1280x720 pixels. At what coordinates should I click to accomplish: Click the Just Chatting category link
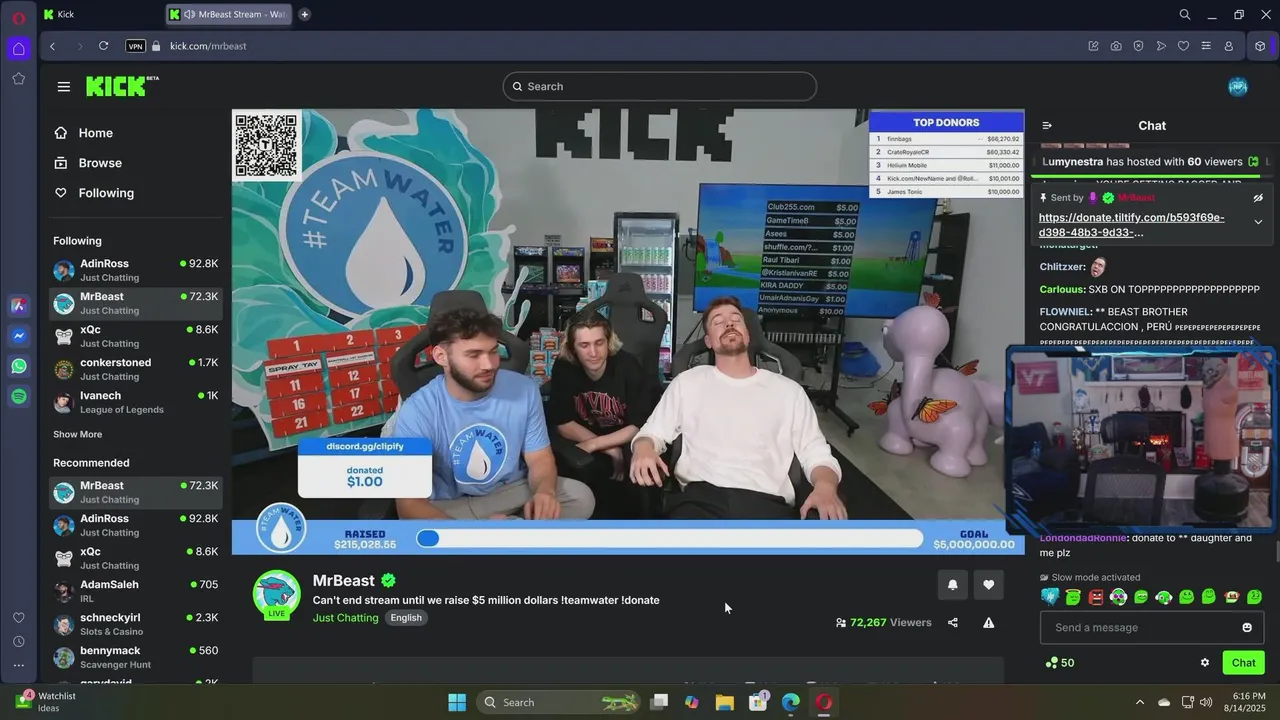point(346,618)
